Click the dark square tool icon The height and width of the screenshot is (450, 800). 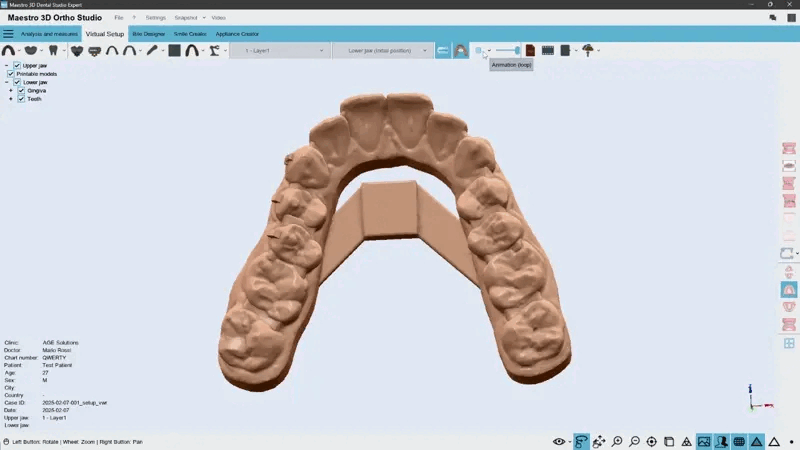click(174, 51)
